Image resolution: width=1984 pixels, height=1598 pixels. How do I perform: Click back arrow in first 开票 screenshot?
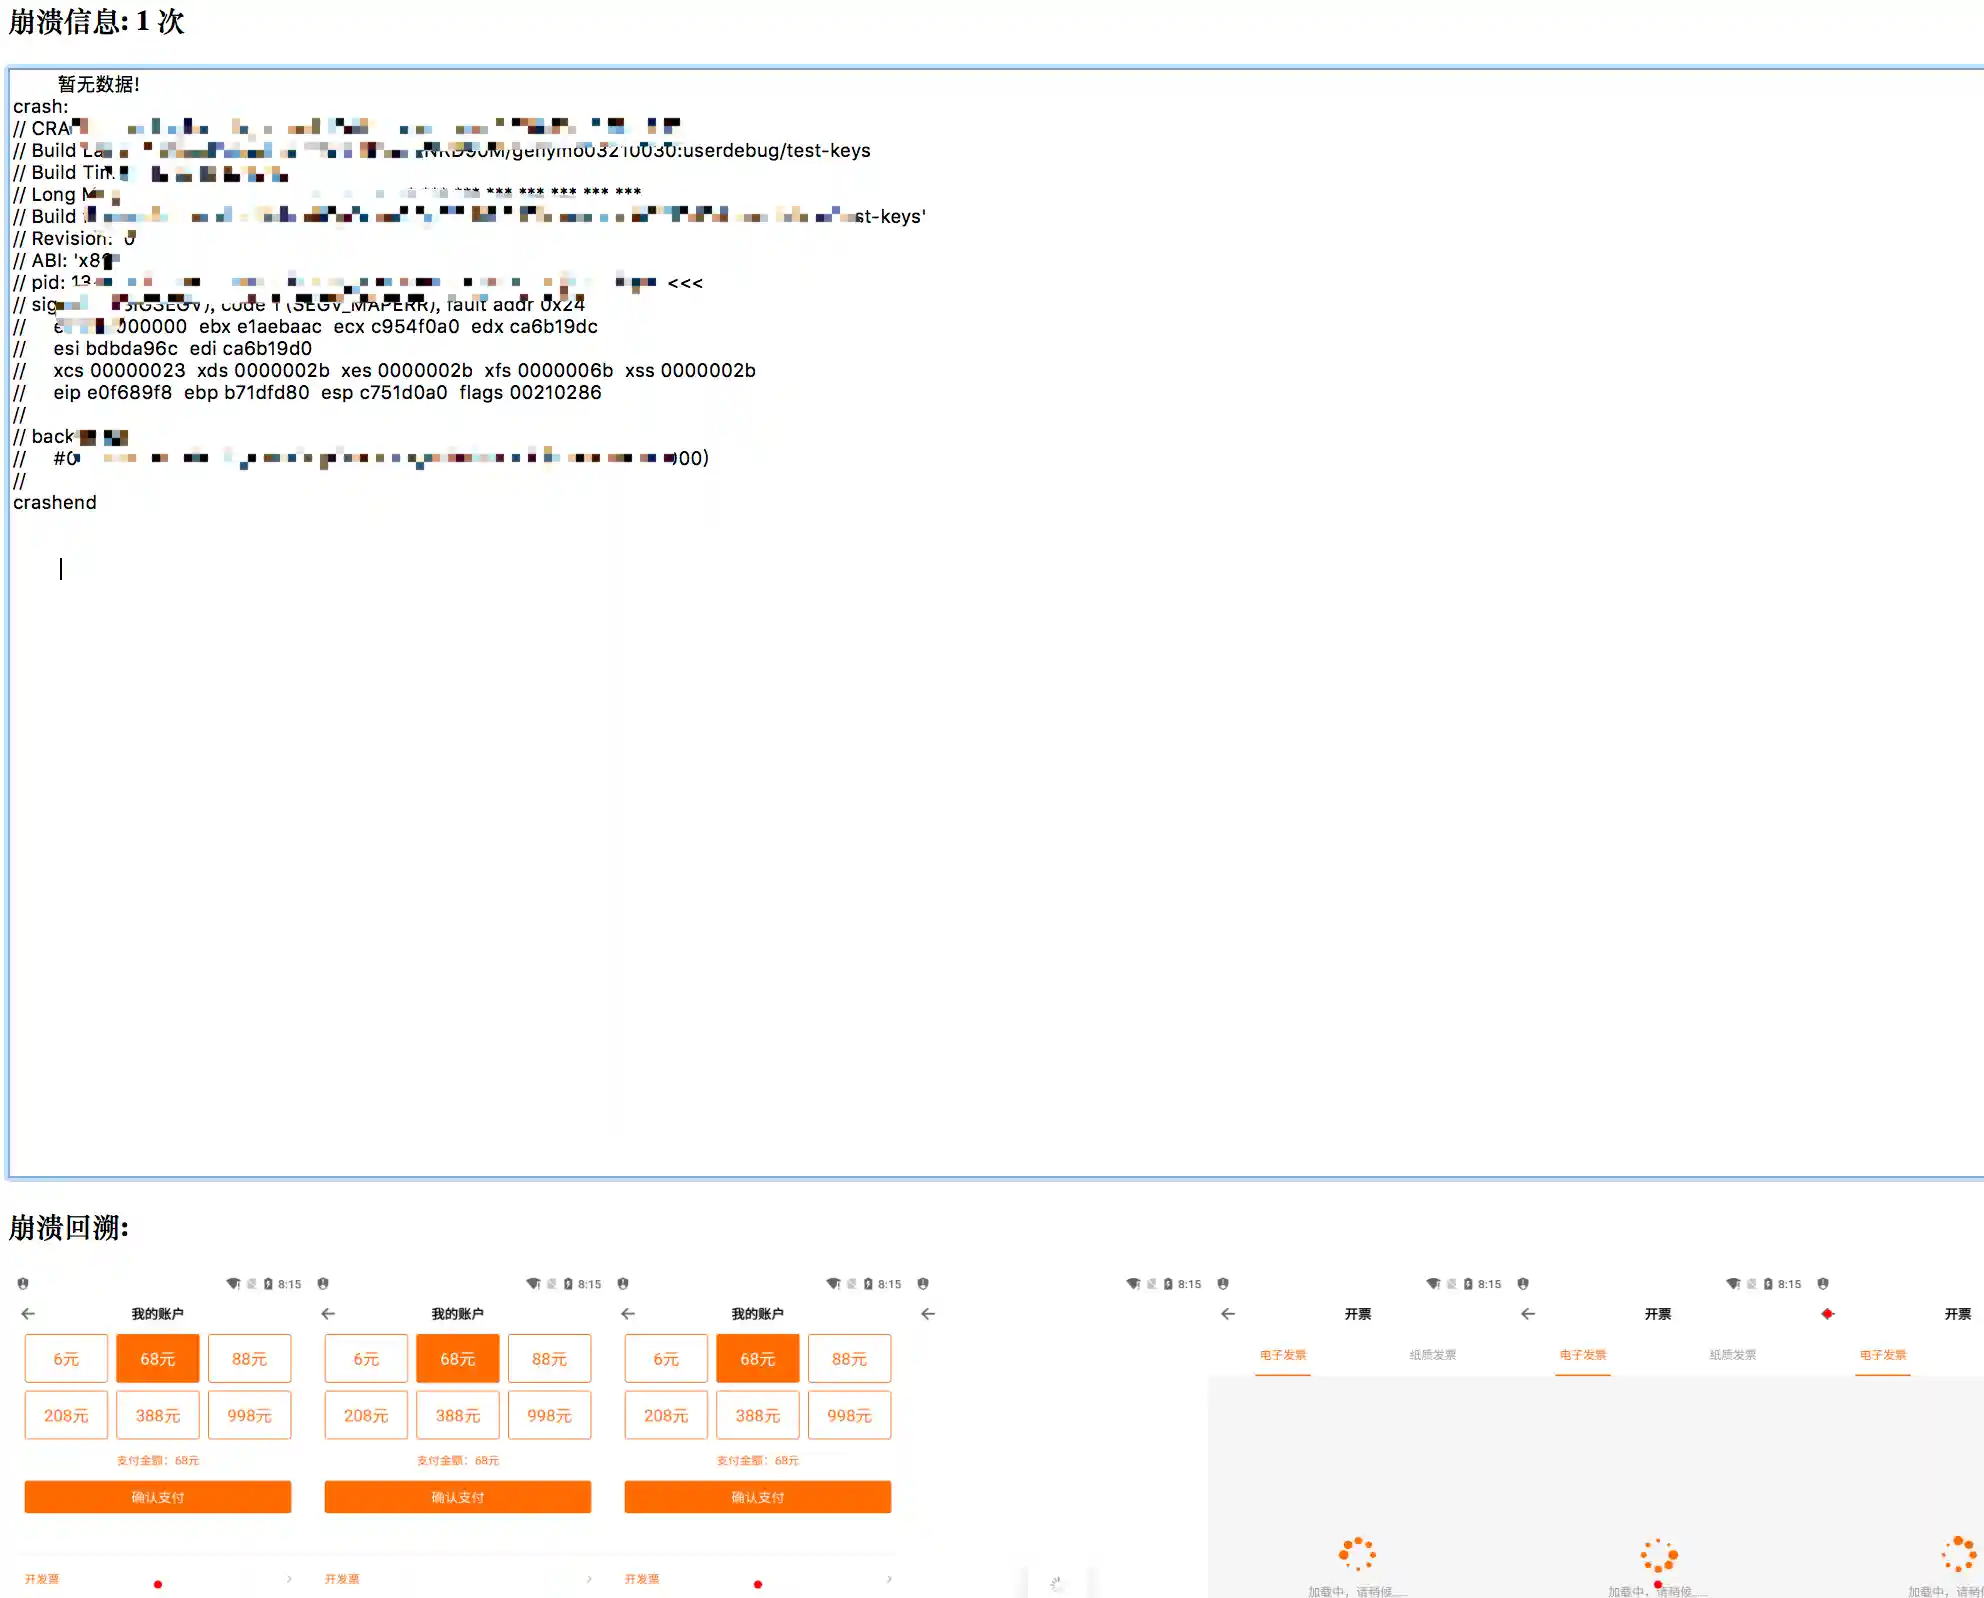pos(1228,1314)
